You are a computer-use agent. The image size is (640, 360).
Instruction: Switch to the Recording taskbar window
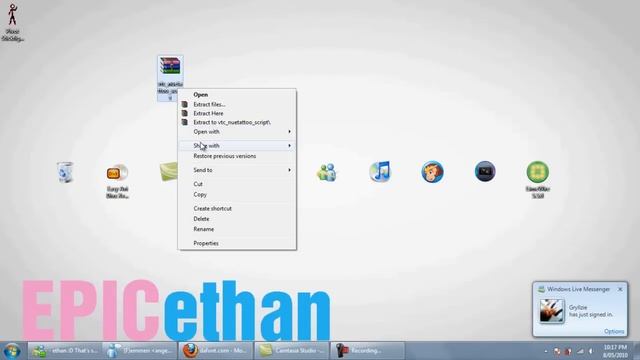pos(367,351)
